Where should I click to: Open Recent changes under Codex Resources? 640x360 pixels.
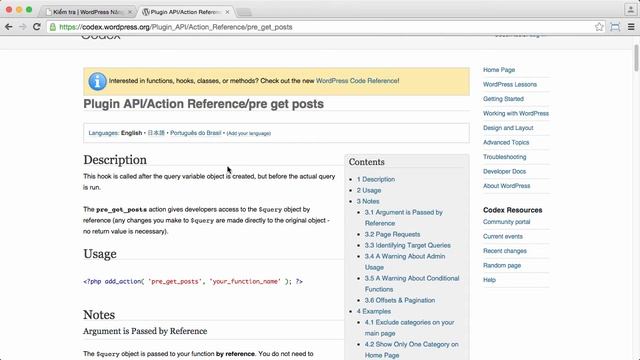click(505, 251)
